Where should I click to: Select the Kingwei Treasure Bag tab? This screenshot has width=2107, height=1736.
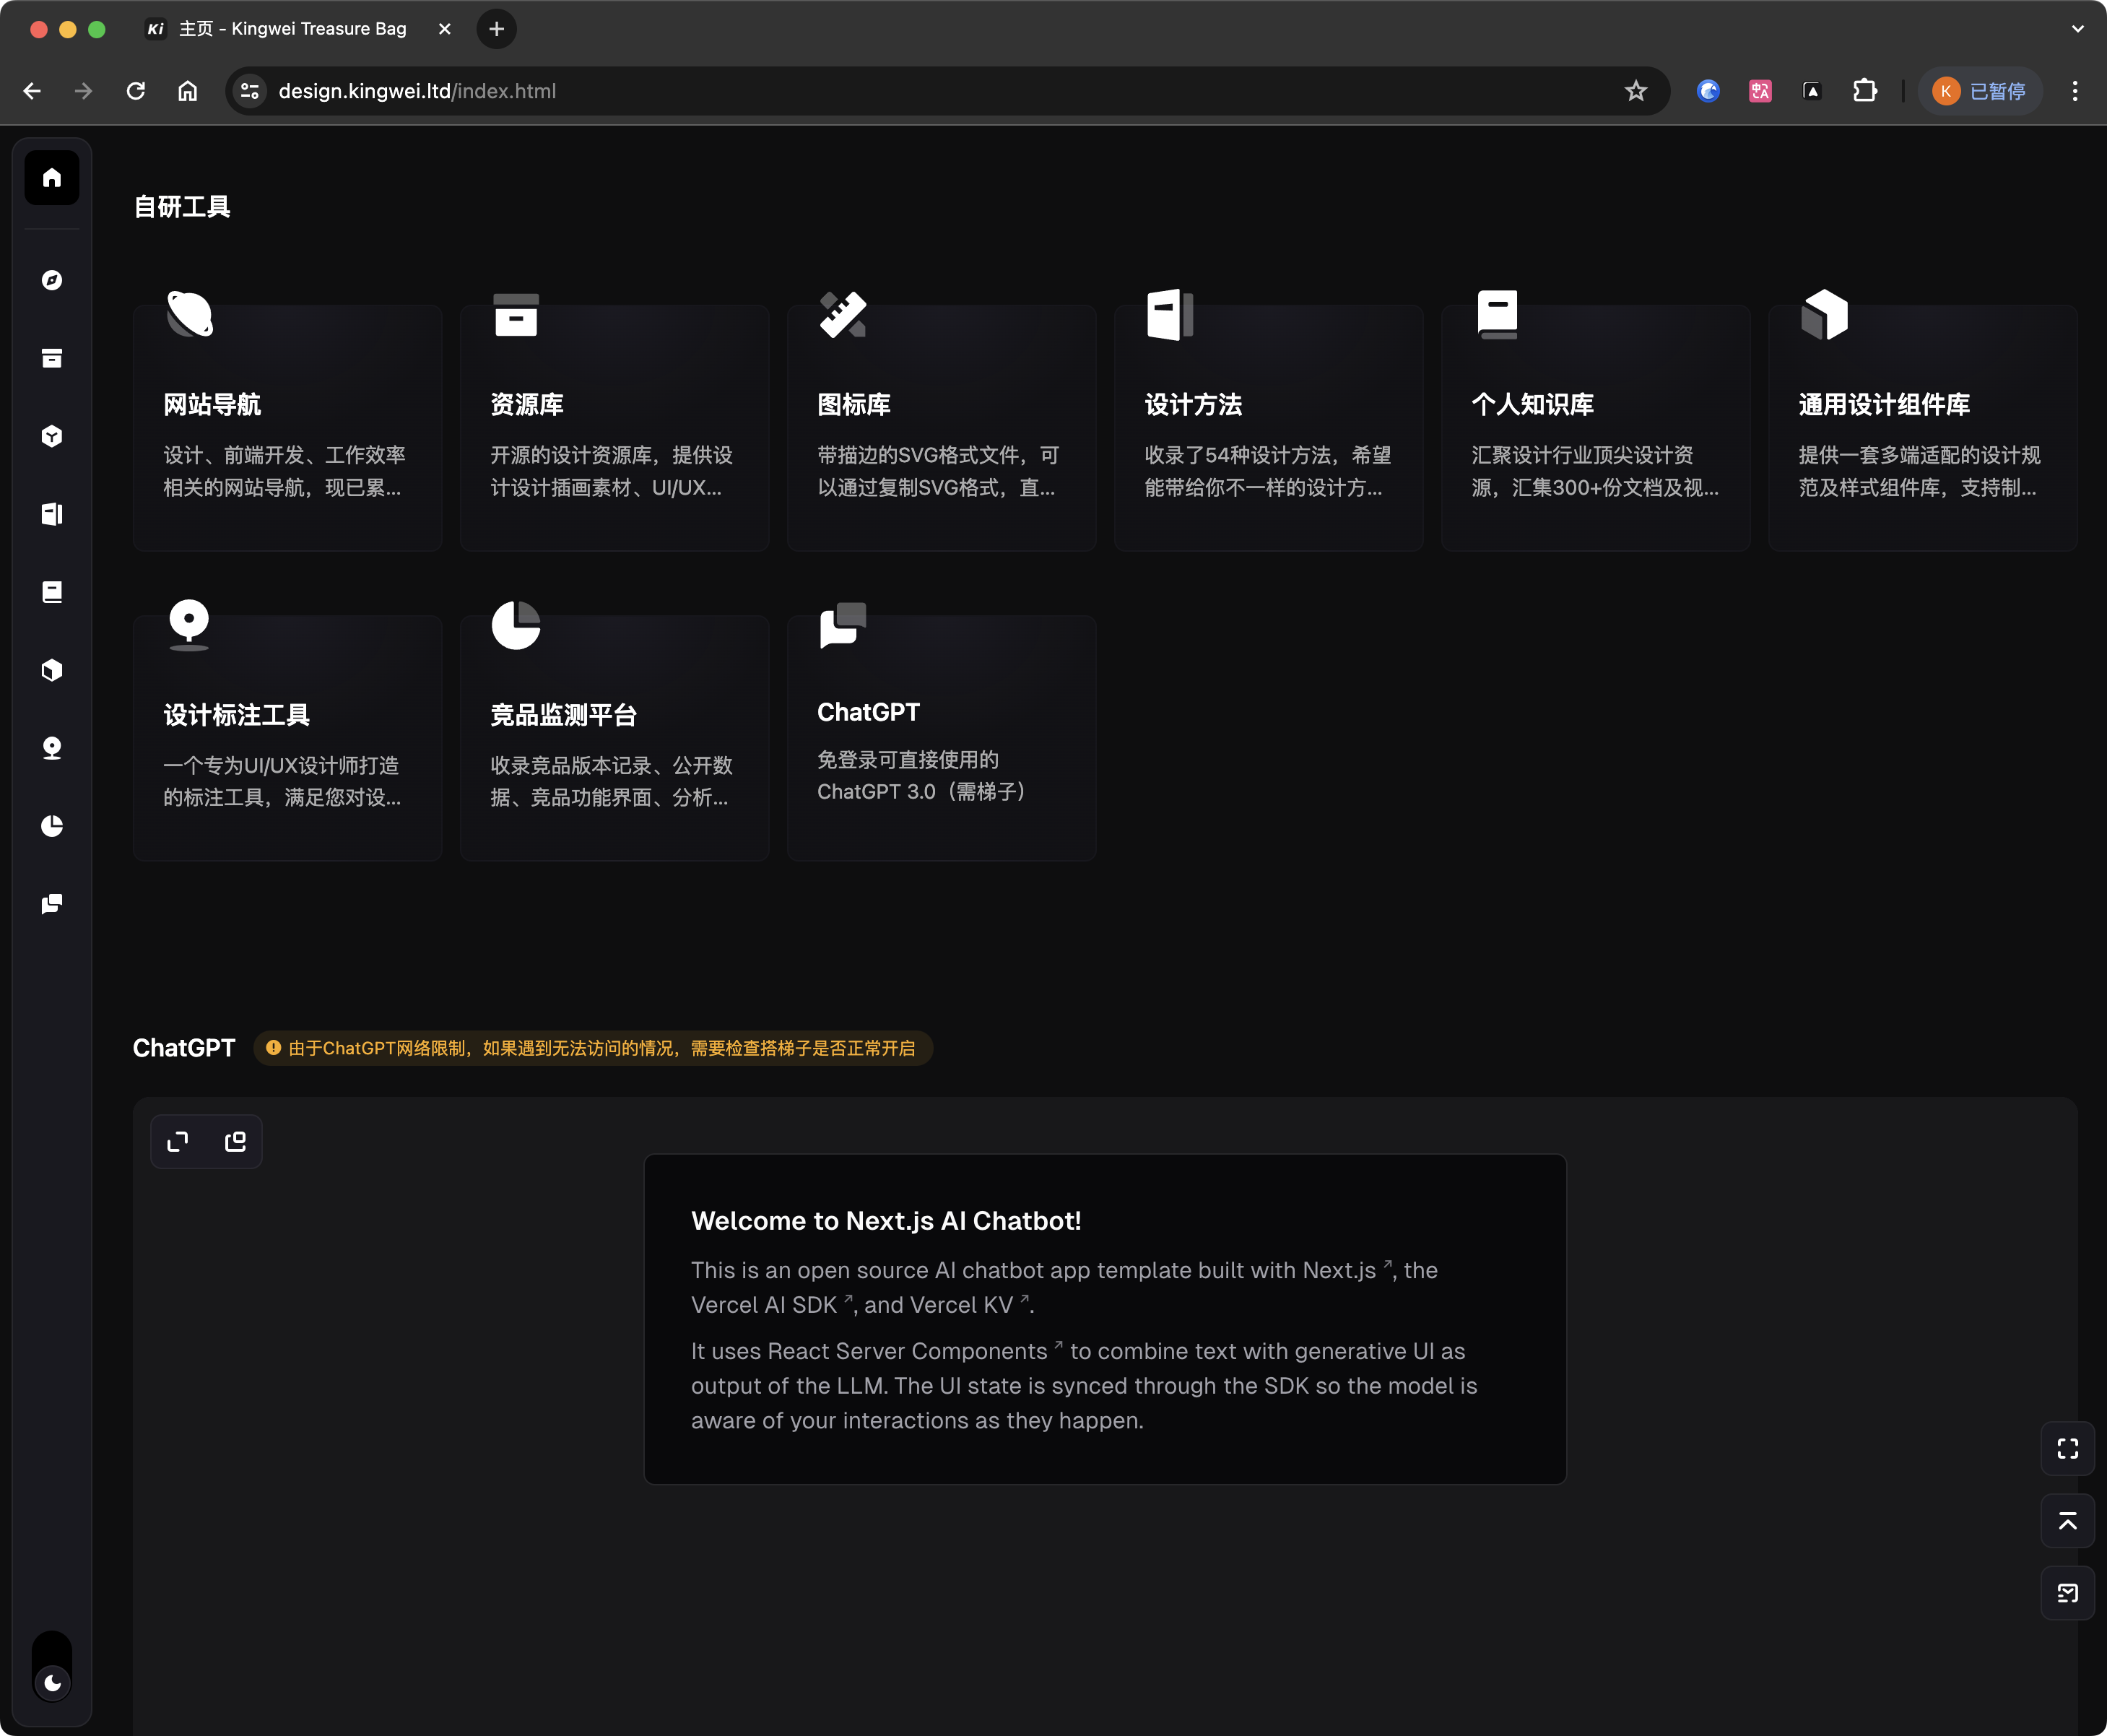(292, 29)
